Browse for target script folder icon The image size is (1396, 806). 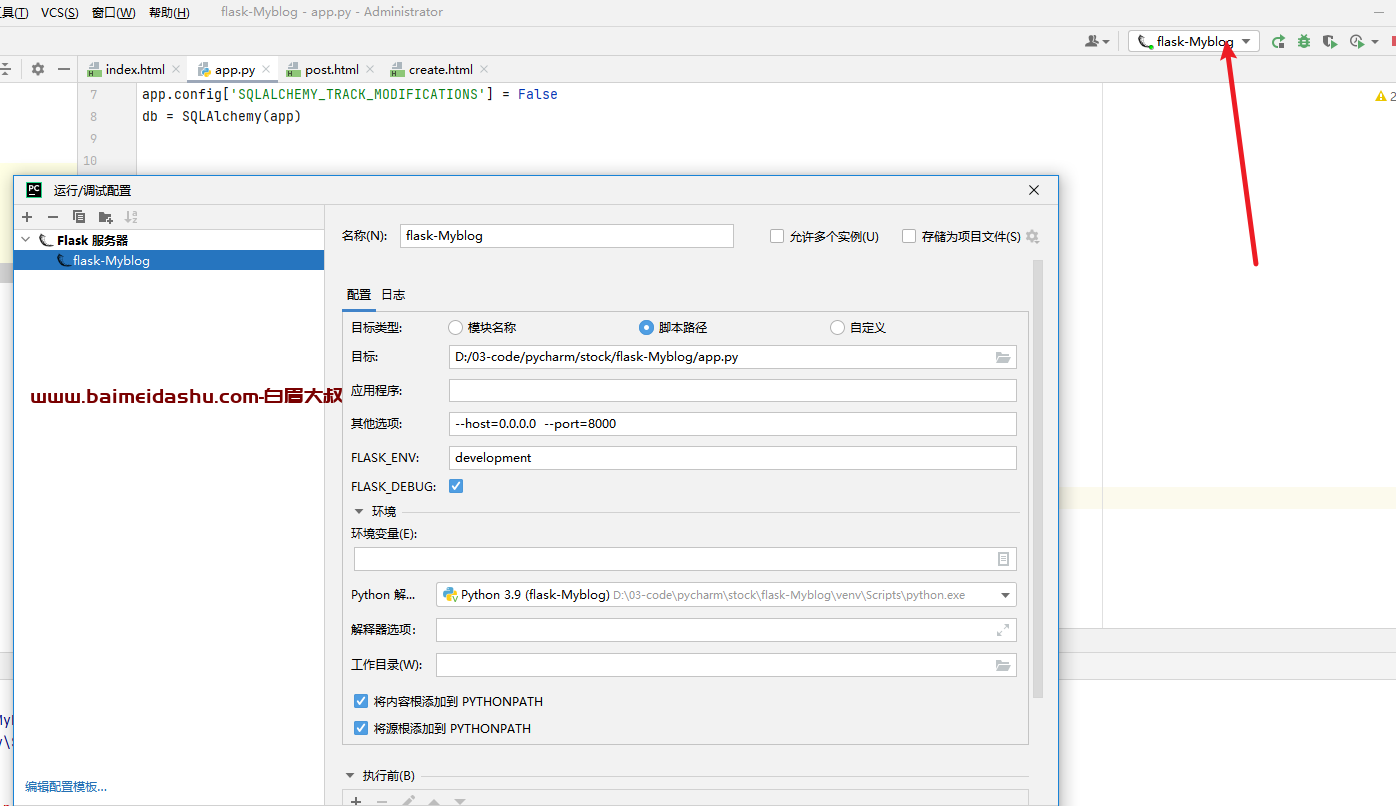coord(1003,357)
